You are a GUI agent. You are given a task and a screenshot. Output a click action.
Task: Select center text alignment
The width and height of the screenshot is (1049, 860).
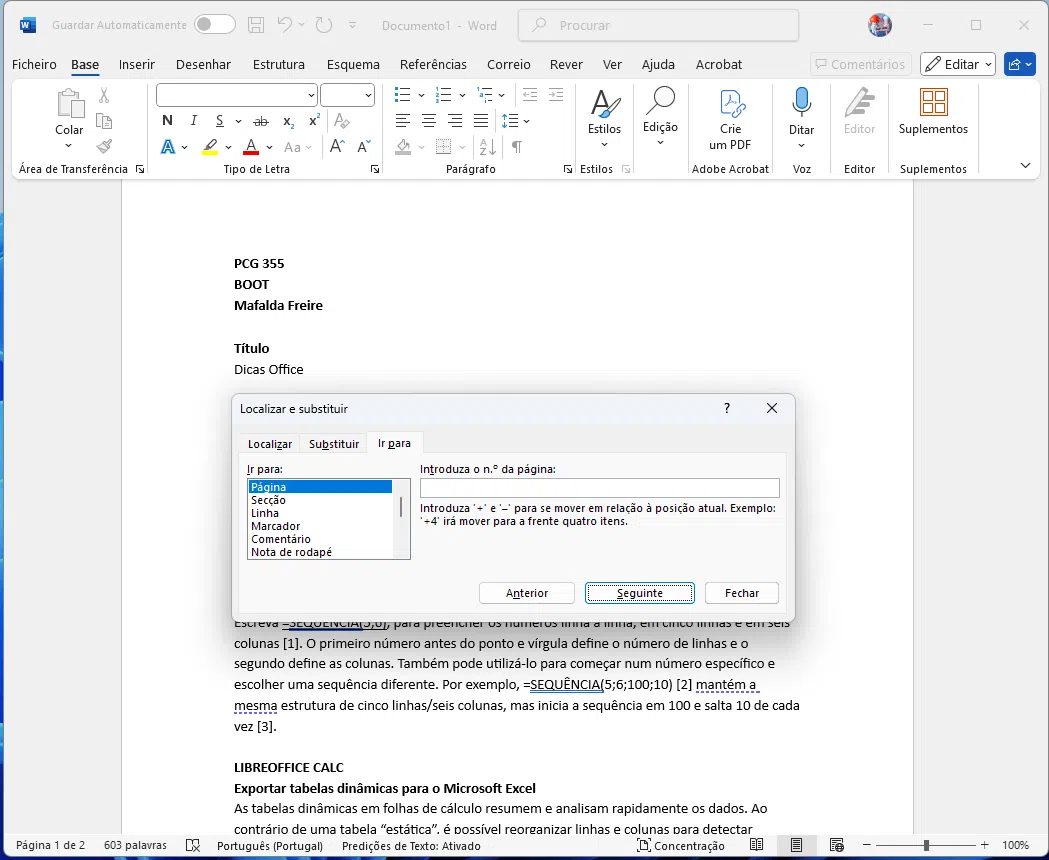[x=429, y=121]
